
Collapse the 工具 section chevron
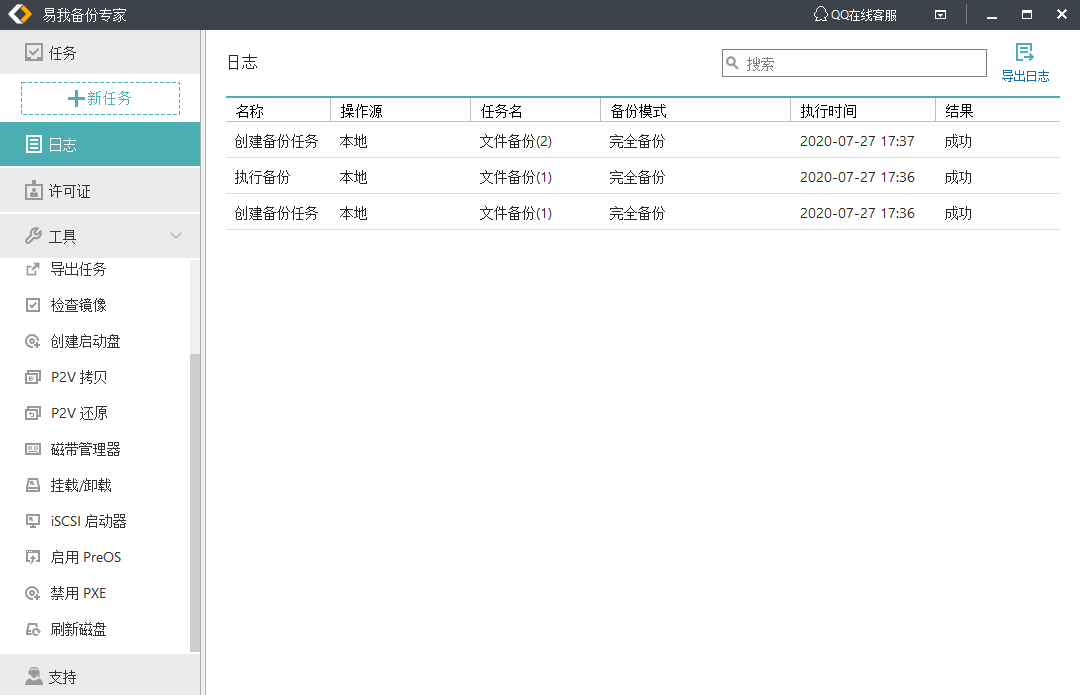pyautogui.click(x=176, y=236)
